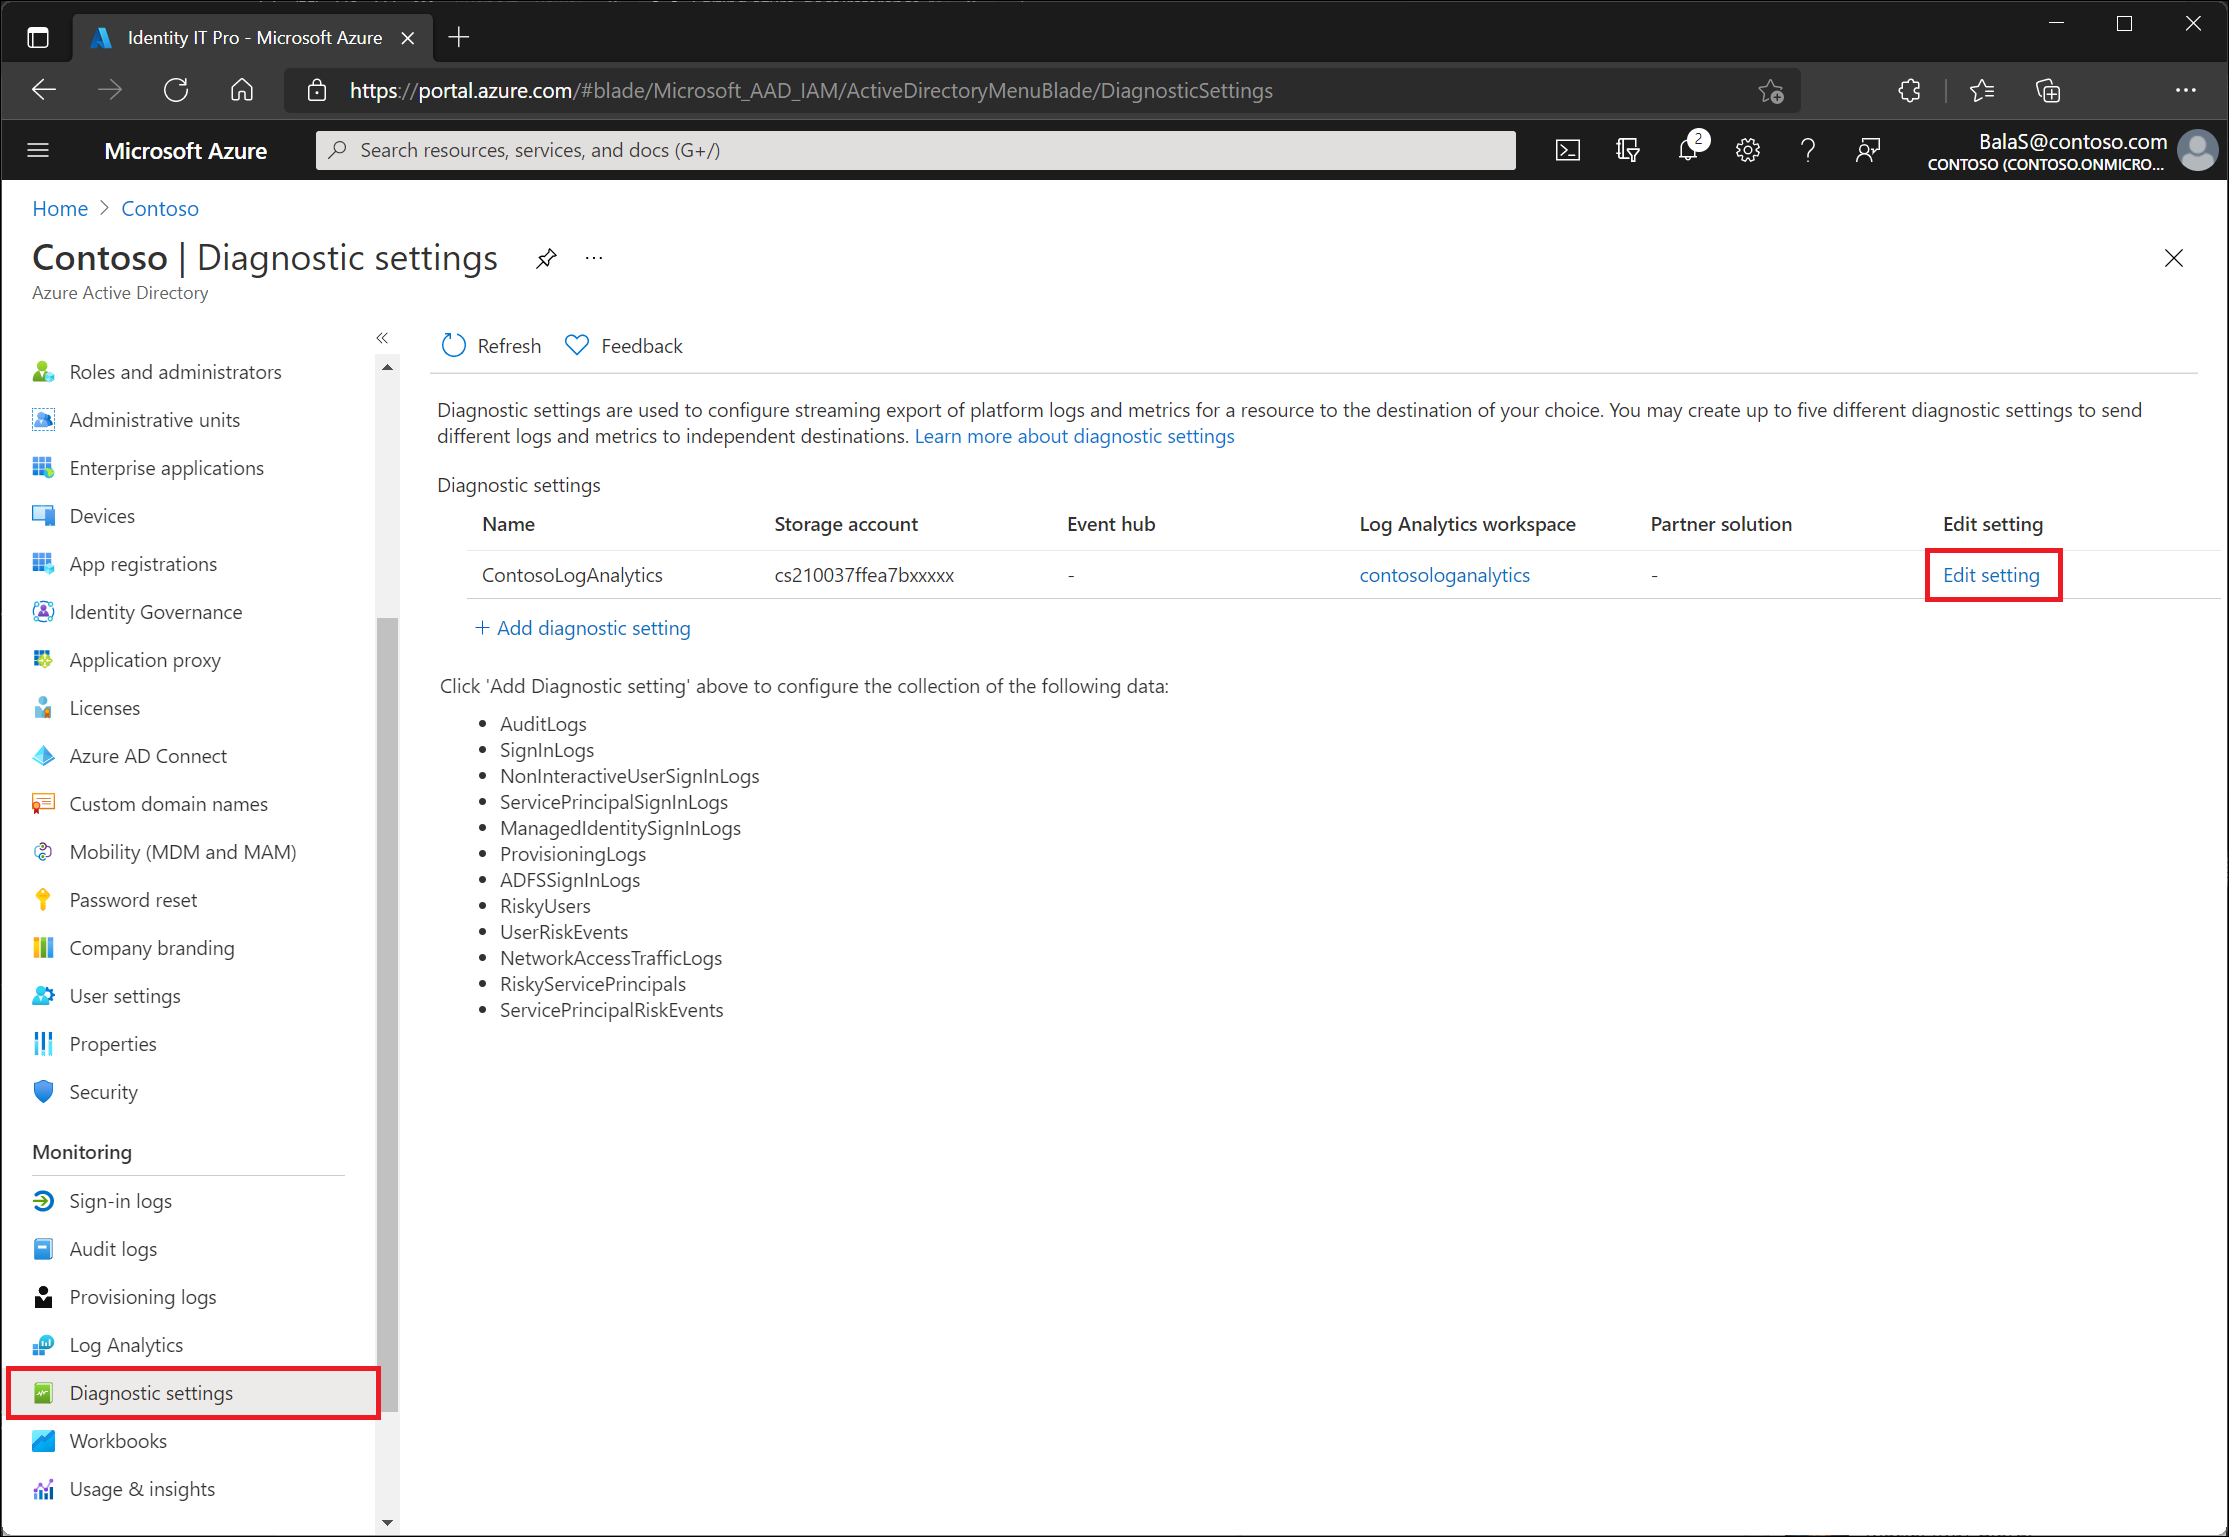The height and width of the screenshot is (1537, 2229).
Task: Click the sidebar scrollbar down arrow
Action: pos(387,1522)
